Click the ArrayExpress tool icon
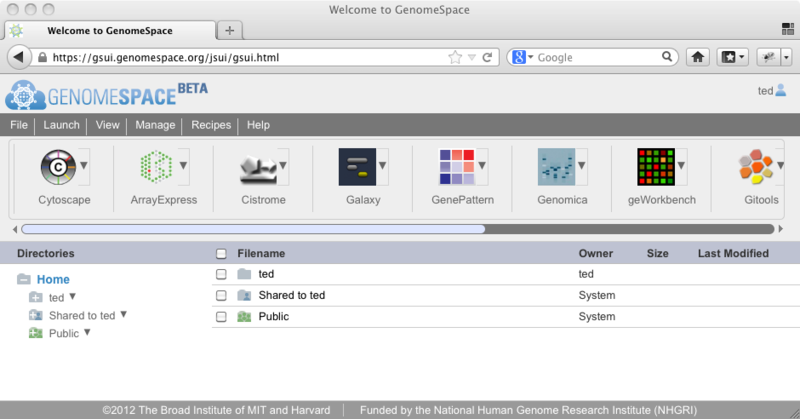The width and height of the screenshot is (800, 419). (156, 167)
